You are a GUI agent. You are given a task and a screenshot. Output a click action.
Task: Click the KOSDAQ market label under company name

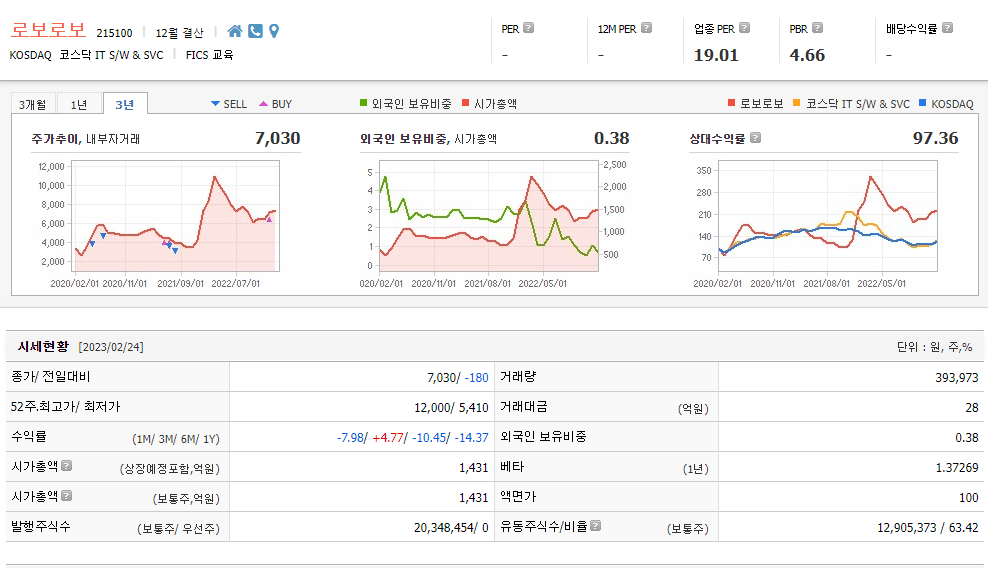30,55
